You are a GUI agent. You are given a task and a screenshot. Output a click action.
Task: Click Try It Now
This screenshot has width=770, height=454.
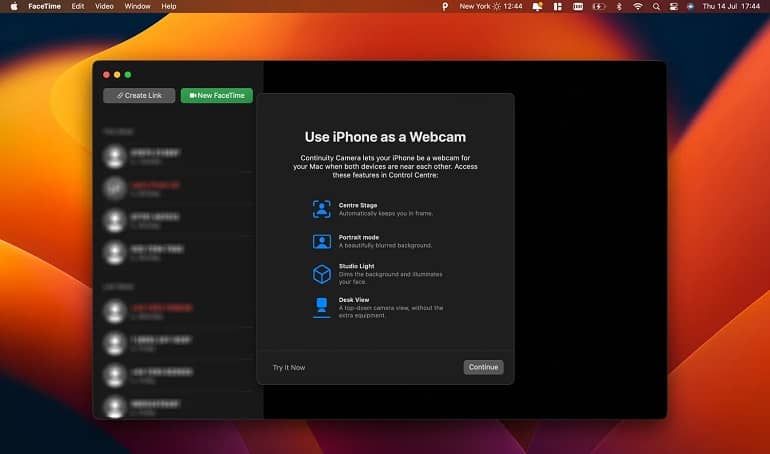[x=289, y=368]
